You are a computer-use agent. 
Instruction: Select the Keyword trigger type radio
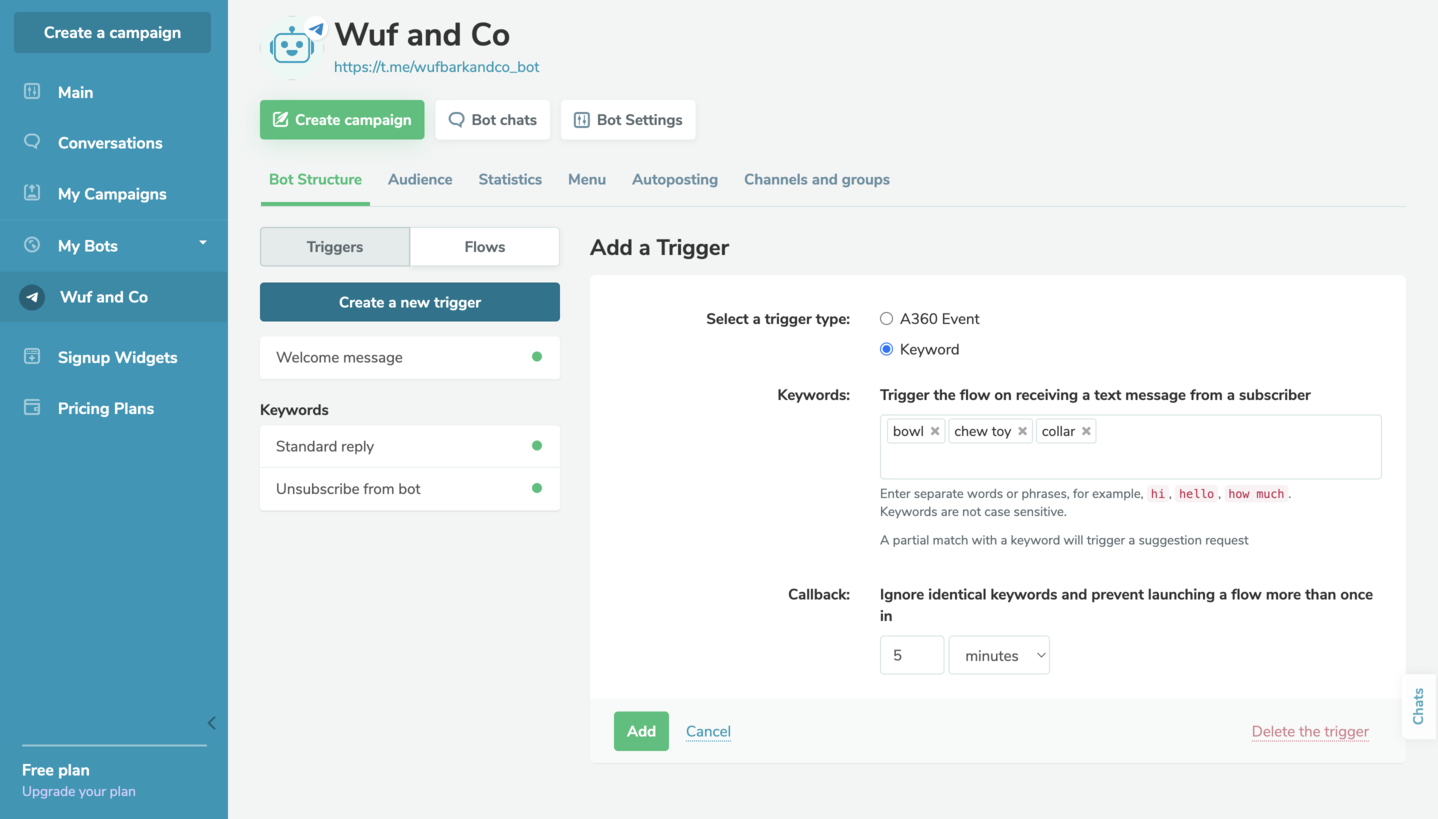886,349
